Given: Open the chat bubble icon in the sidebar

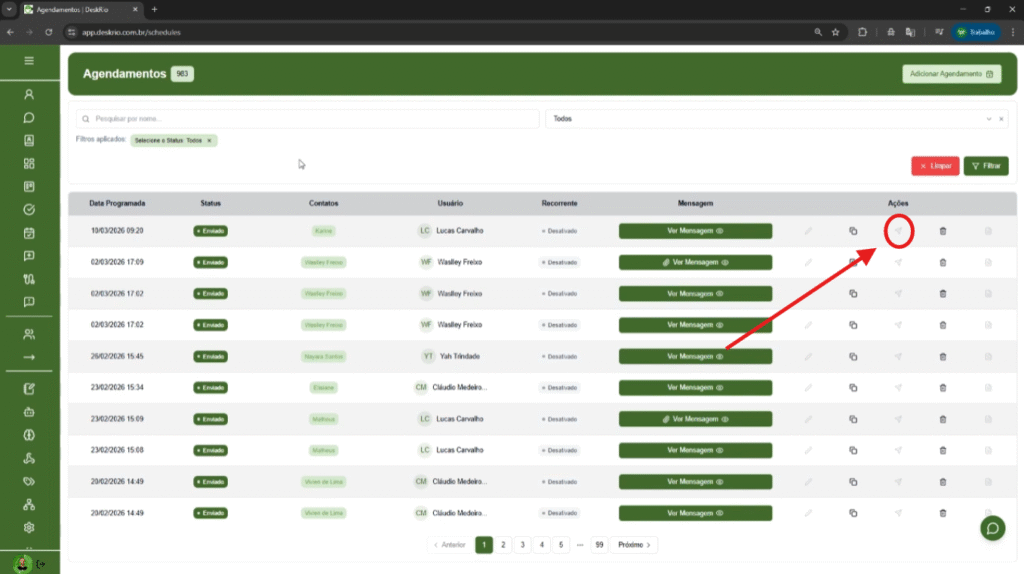Looking at the screenshot, I should click(29, 117).
